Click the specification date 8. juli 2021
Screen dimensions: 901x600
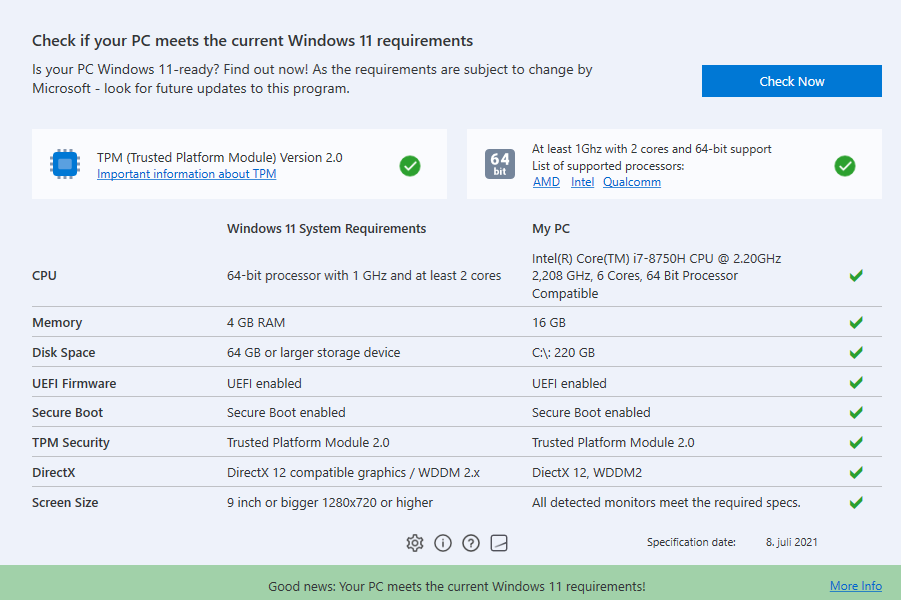(x=791, y=542)
